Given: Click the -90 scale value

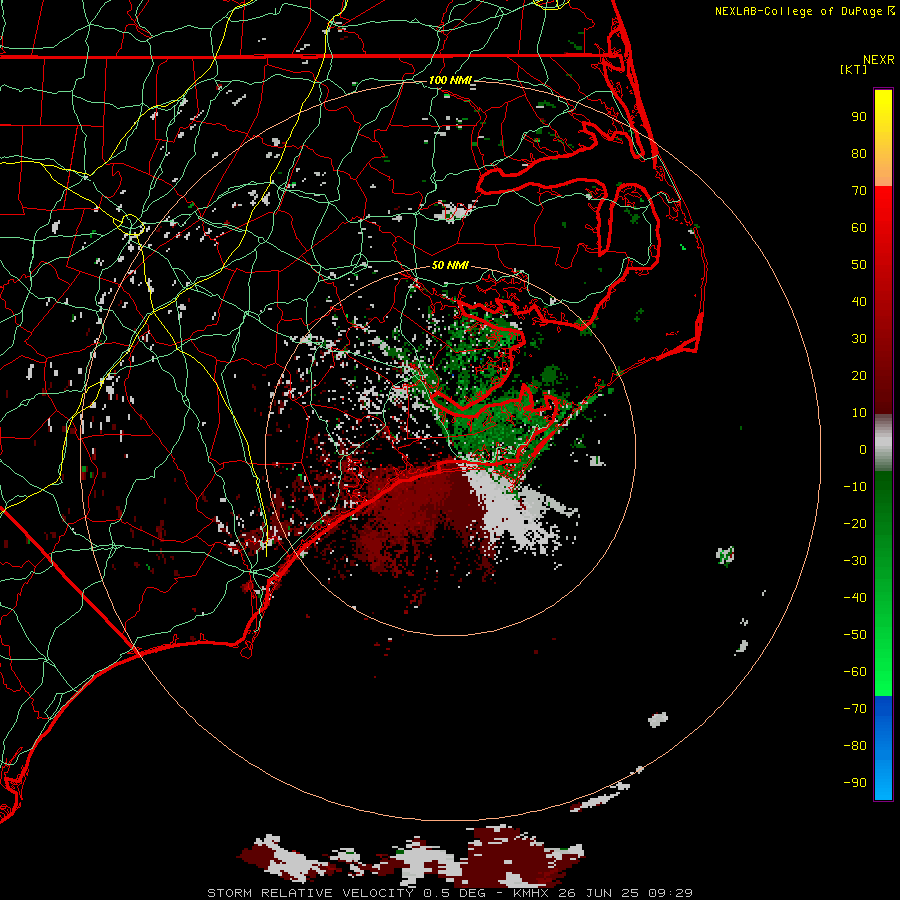Looking at the screenshot, I should pyautogui.click(x=855, y=783).
